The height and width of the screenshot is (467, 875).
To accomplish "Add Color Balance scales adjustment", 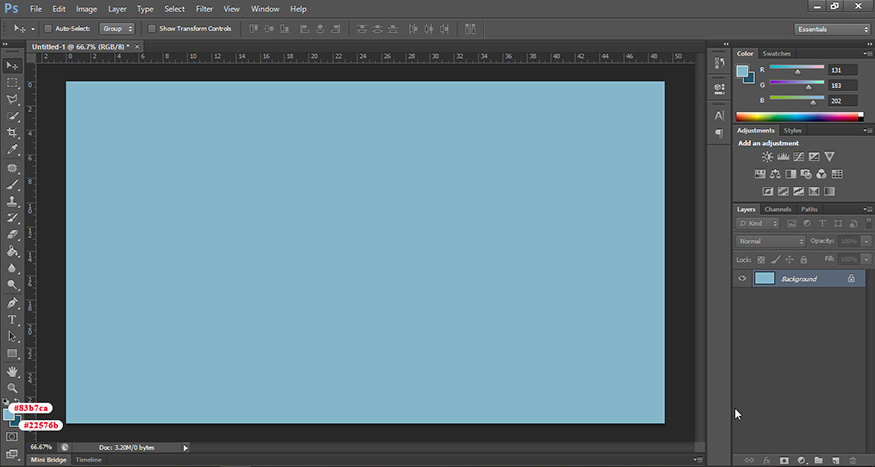I will 775,174.
